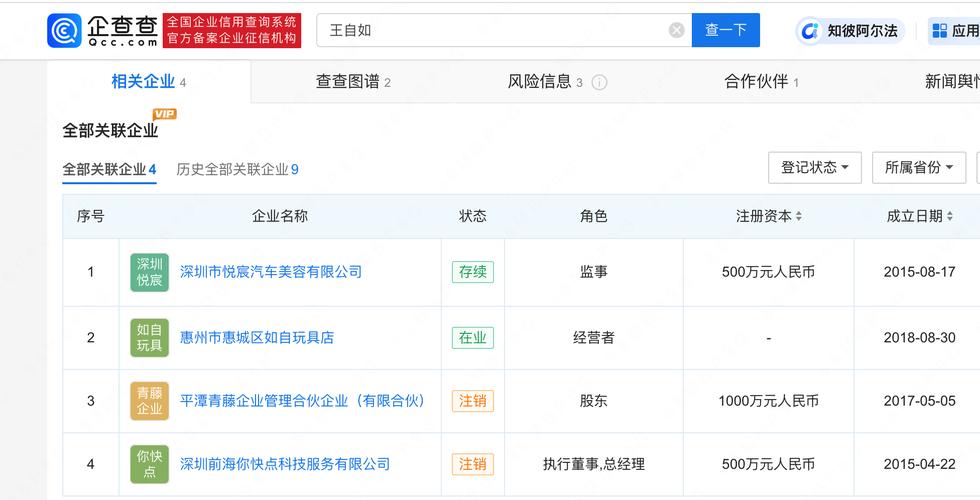Clear the search box with X icon
Image resolution: width=980 pixels, height=500 pixels.
[676, 30]
